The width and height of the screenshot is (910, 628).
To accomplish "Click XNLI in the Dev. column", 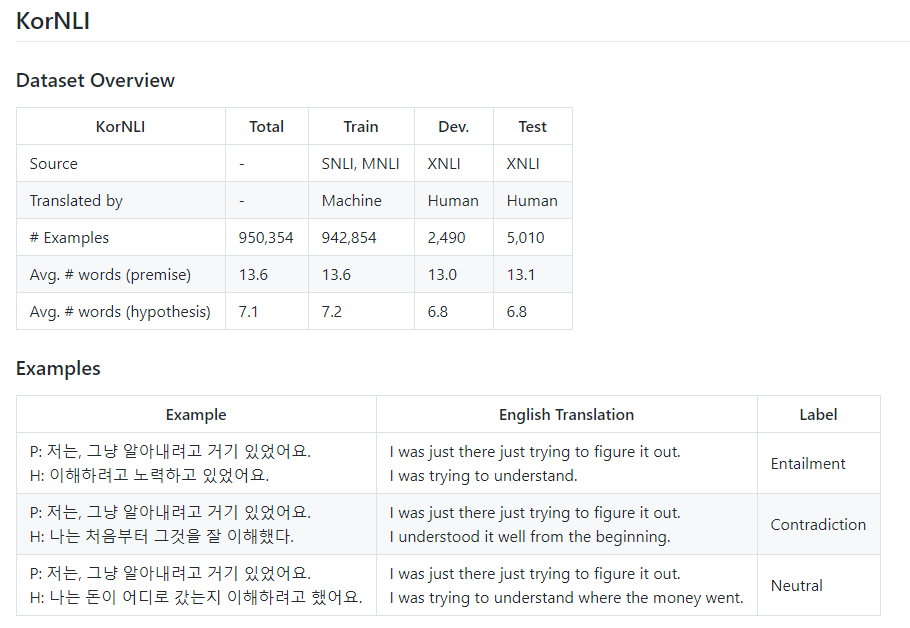I will 444,164.
